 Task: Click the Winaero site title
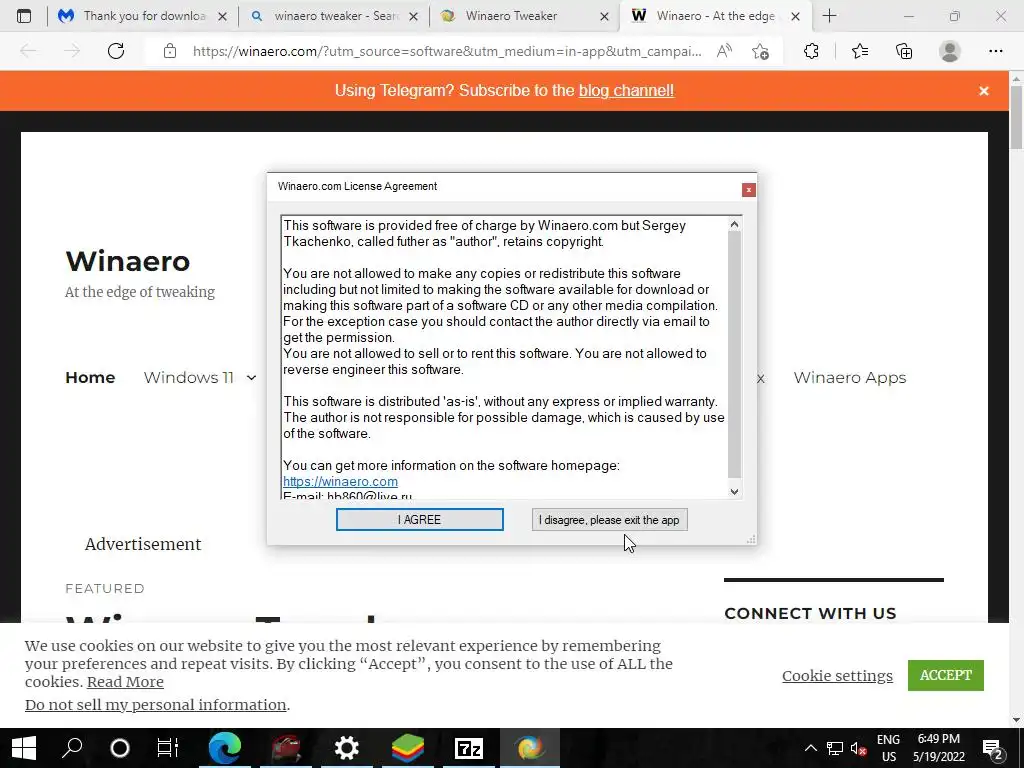(x=128, y=261)
